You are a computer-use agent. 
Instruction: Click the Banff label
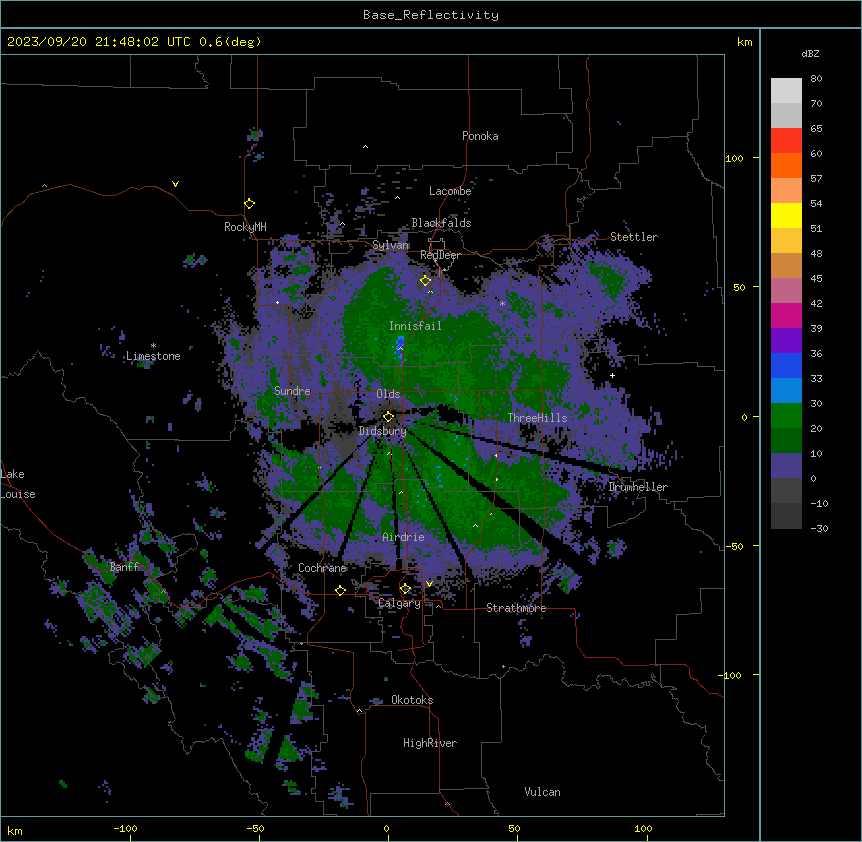[124, 567]
